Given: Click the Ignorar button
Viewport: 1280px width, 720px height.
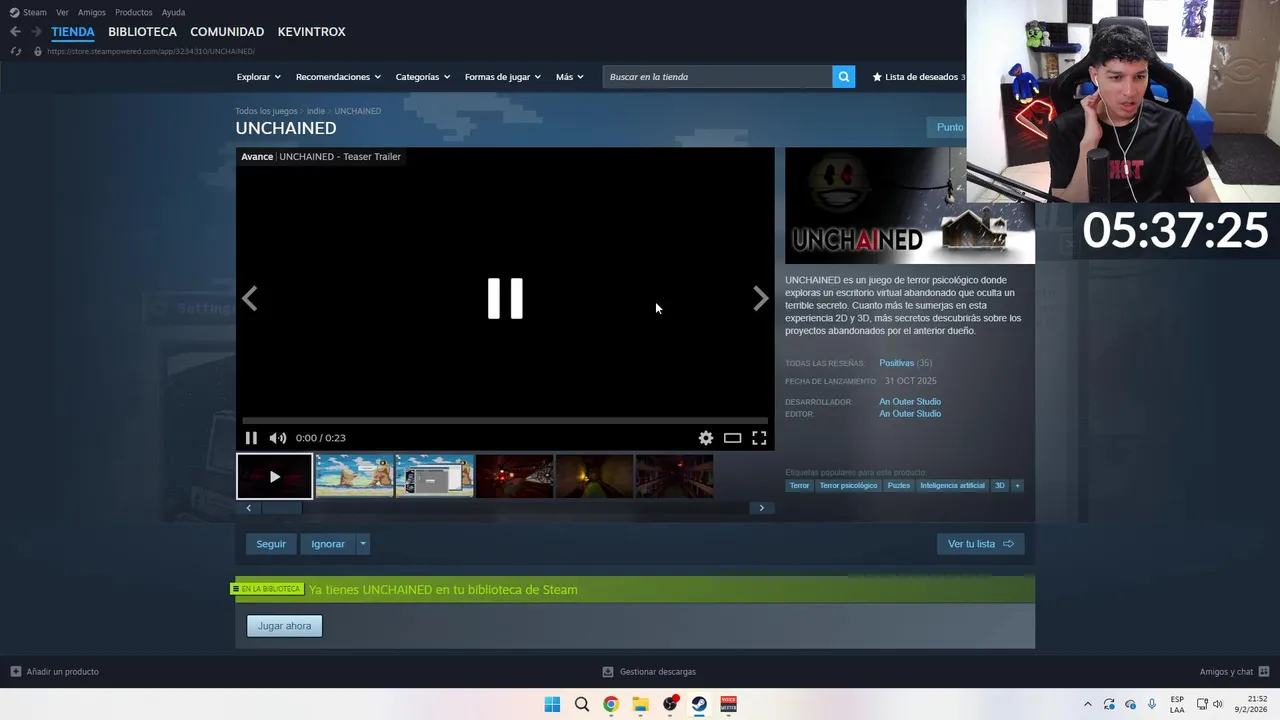Looking at the screenshot, I should click(327, 544).
